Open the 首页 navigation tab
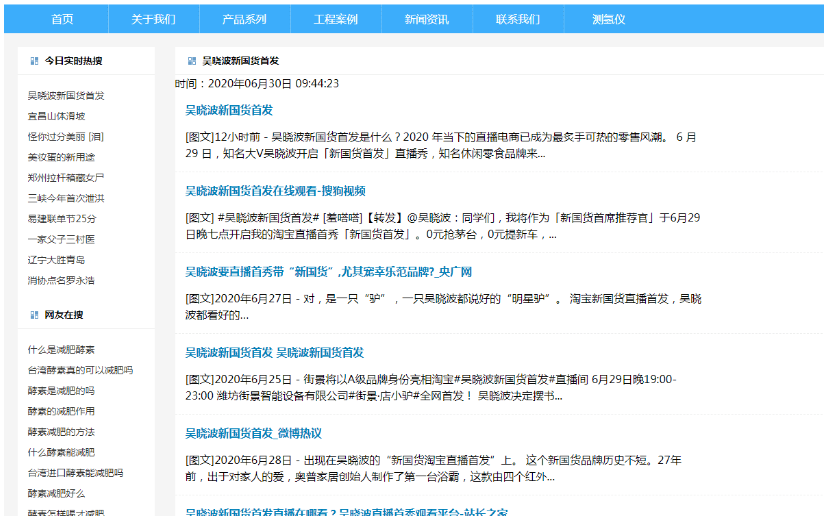Viewport: 832px width, 516px height. click(x=62, y=19)
